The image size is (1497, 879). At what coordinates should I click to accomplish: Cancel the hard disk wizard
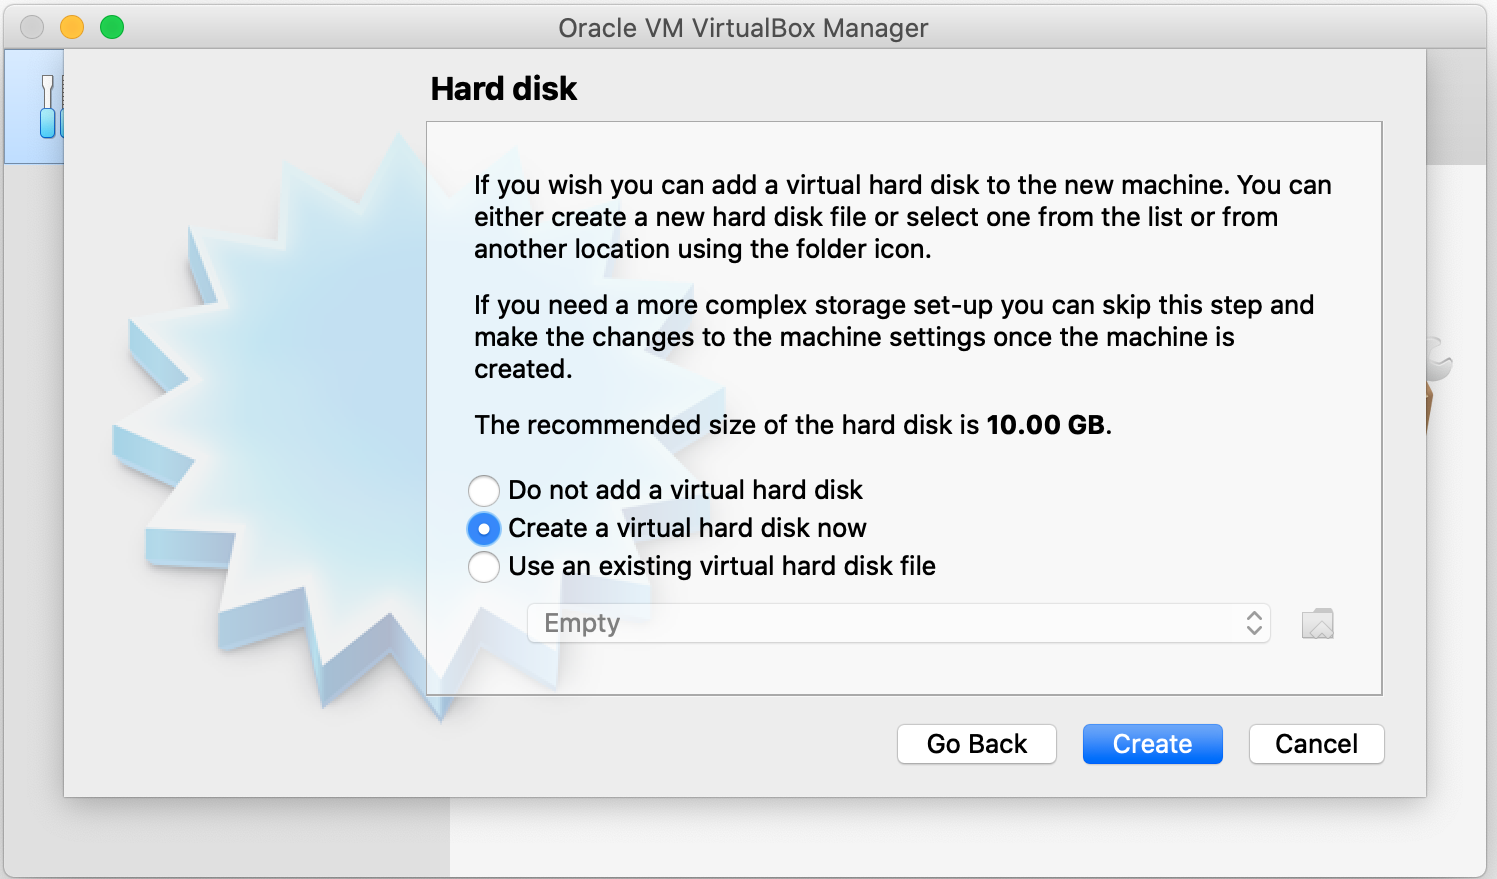tap(1316, 744)
